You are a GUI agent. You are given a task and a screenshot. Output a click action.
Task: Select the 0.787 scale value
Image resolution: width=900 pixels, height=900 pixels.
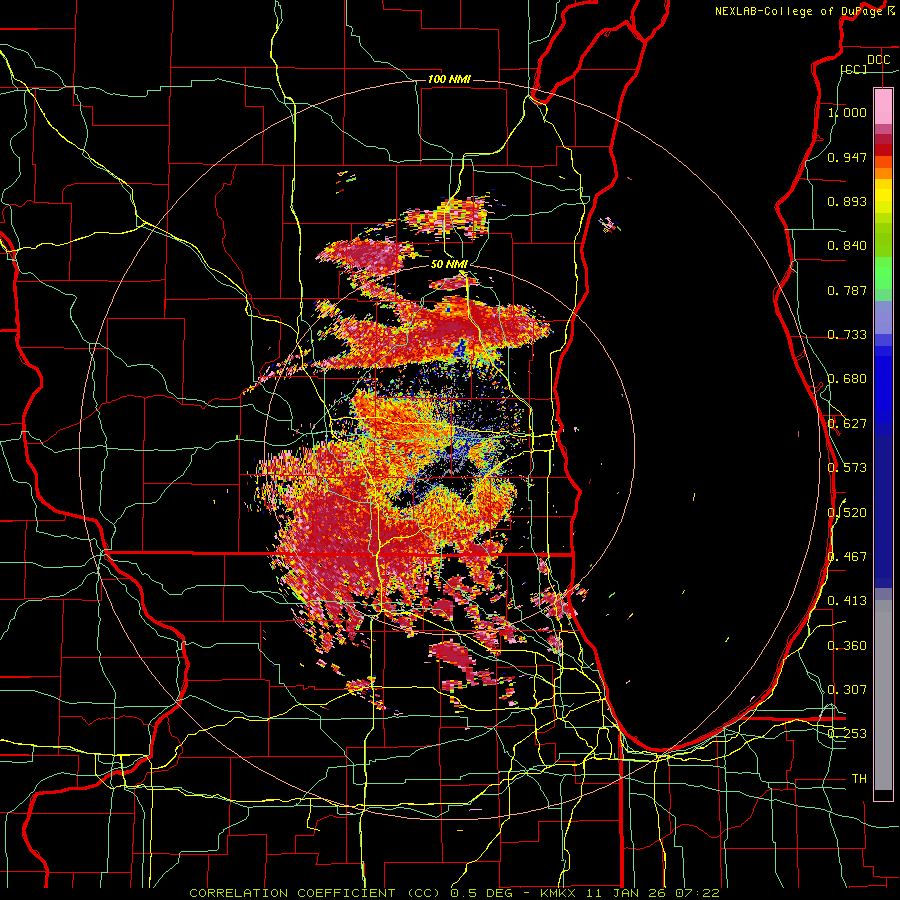point(847,290)
